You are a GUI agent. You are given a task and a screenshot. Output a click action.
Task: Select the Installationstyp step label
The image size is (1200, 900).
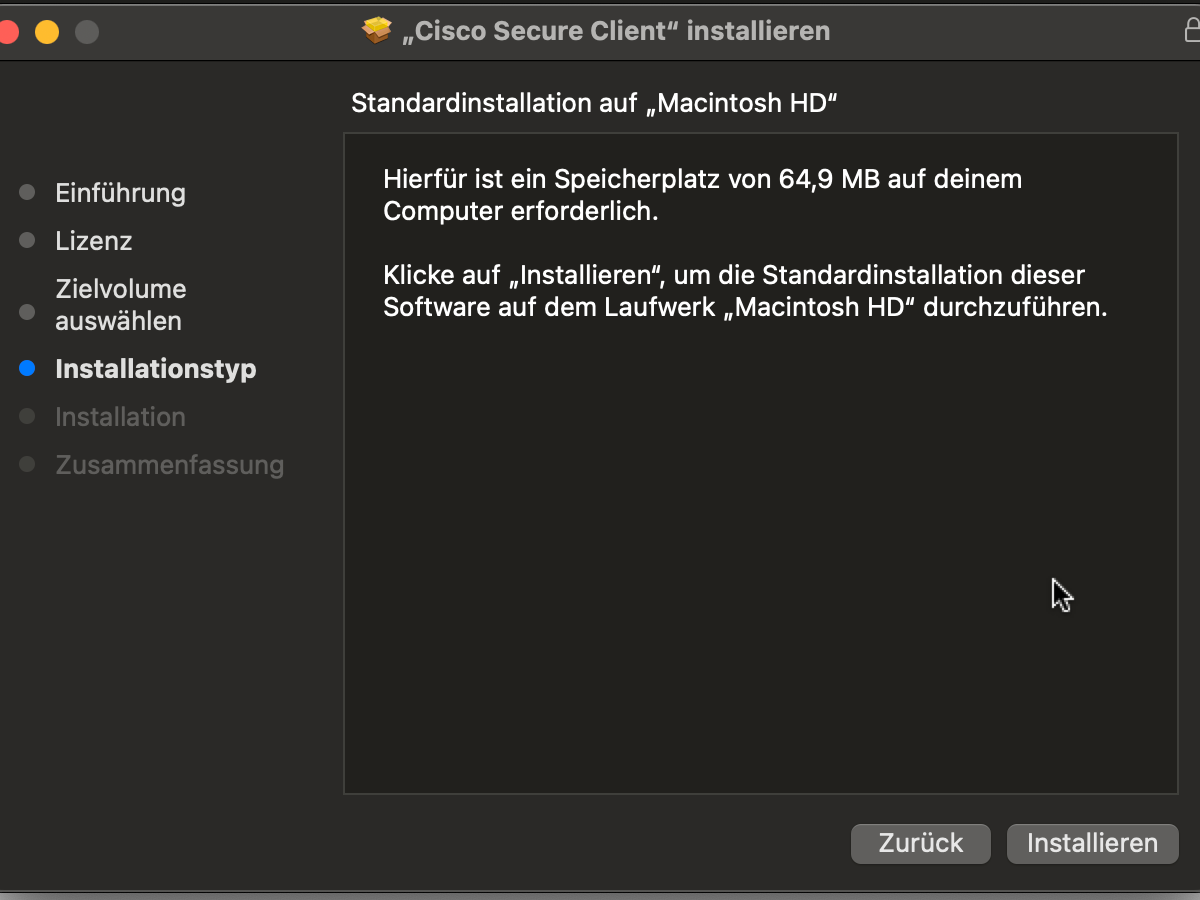click(x=156, y=369)
